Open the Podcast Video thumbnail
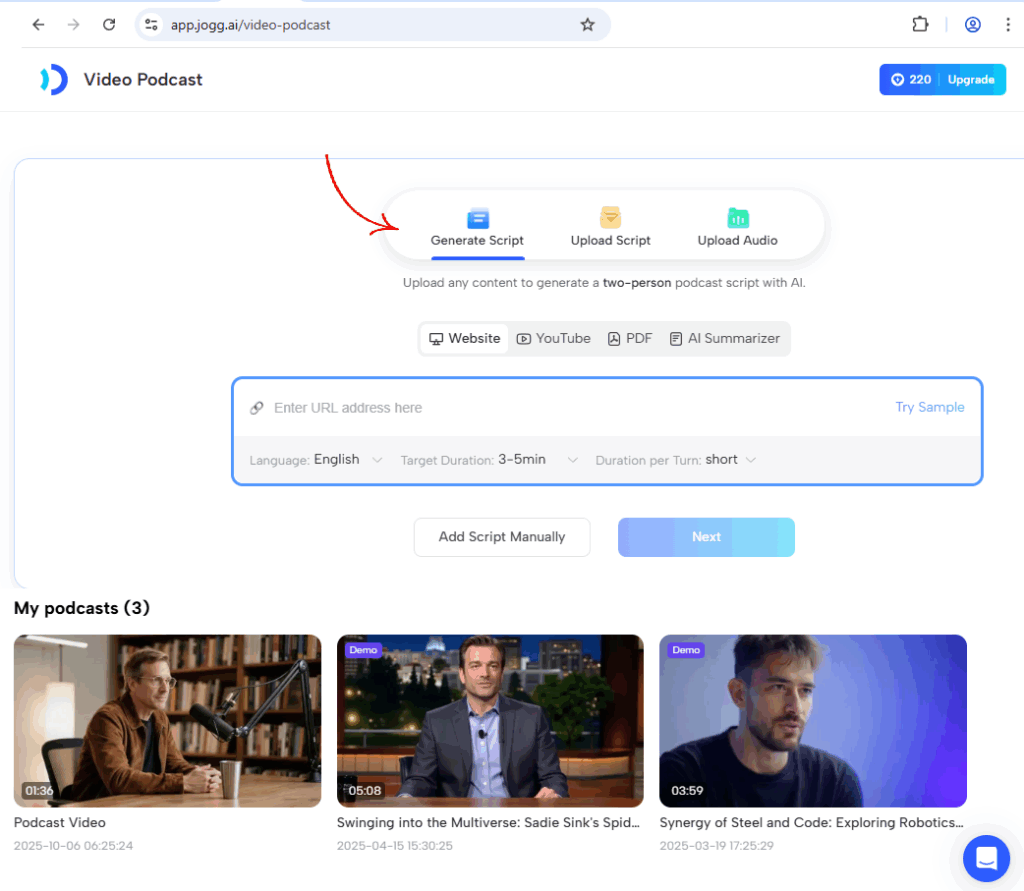 pyautogui.click(x=167, y=720)
